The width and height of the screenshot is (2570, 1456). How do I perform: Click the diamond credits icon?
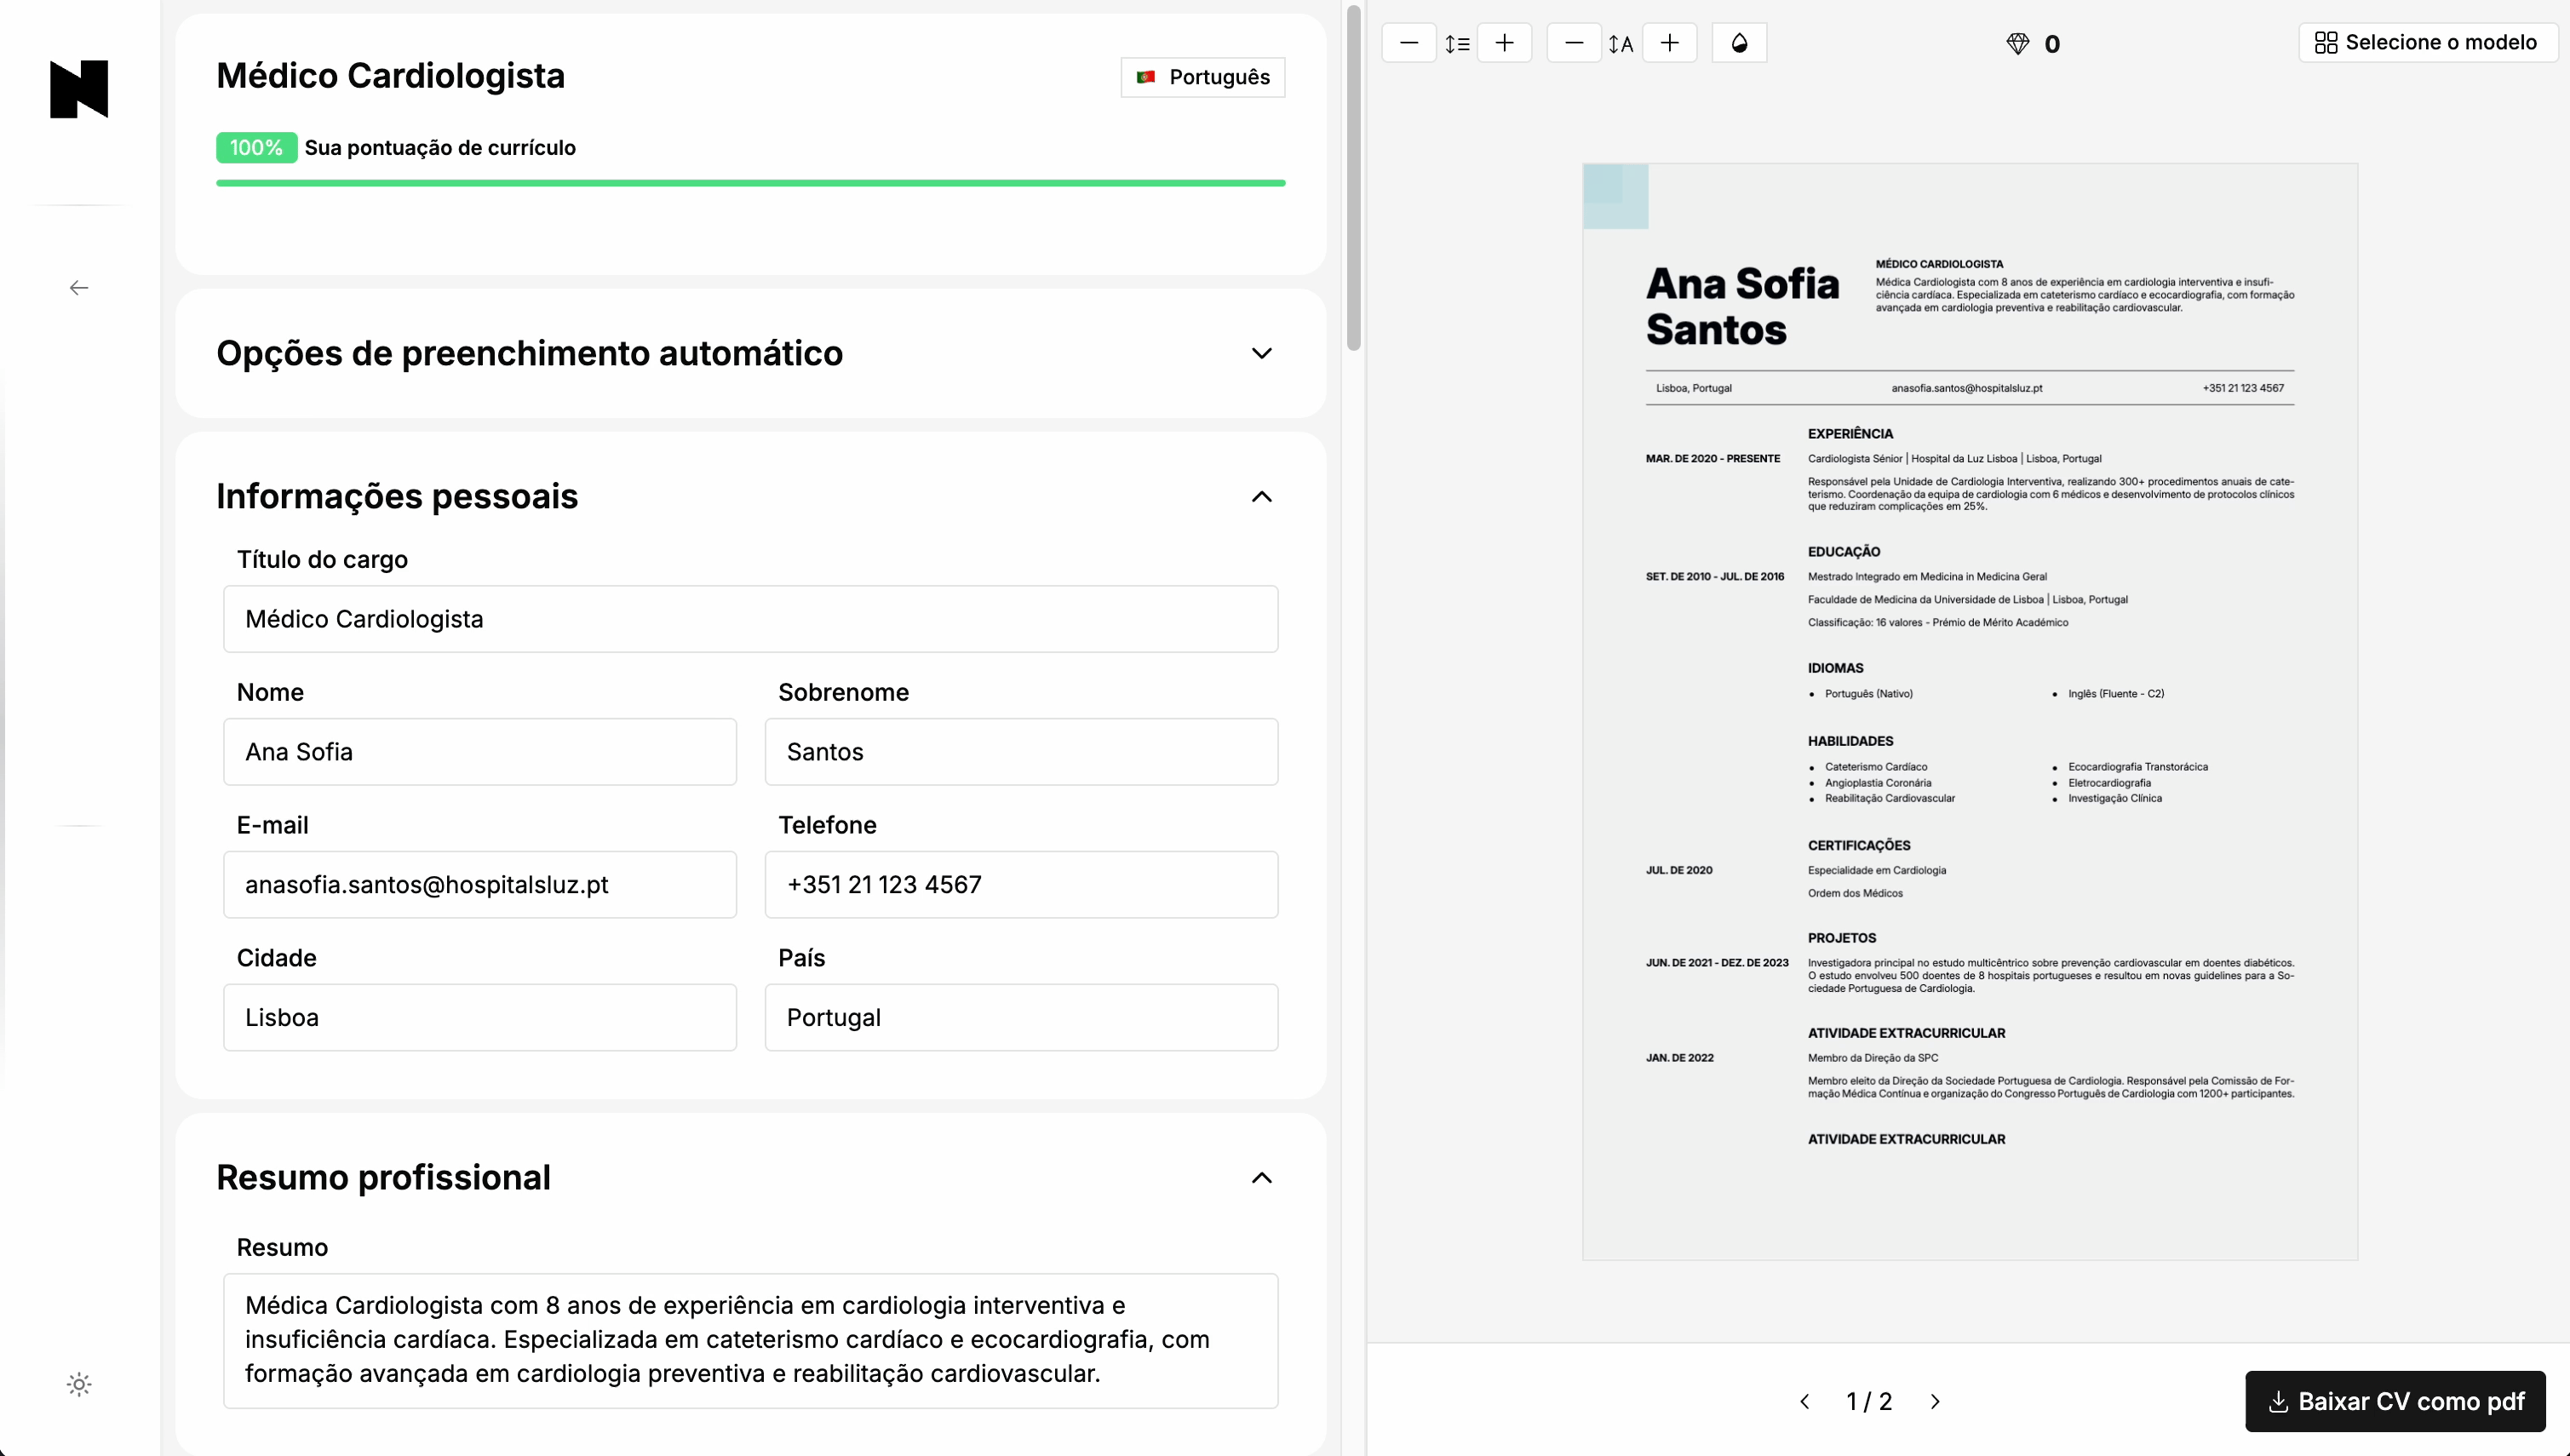[2018, 44]
